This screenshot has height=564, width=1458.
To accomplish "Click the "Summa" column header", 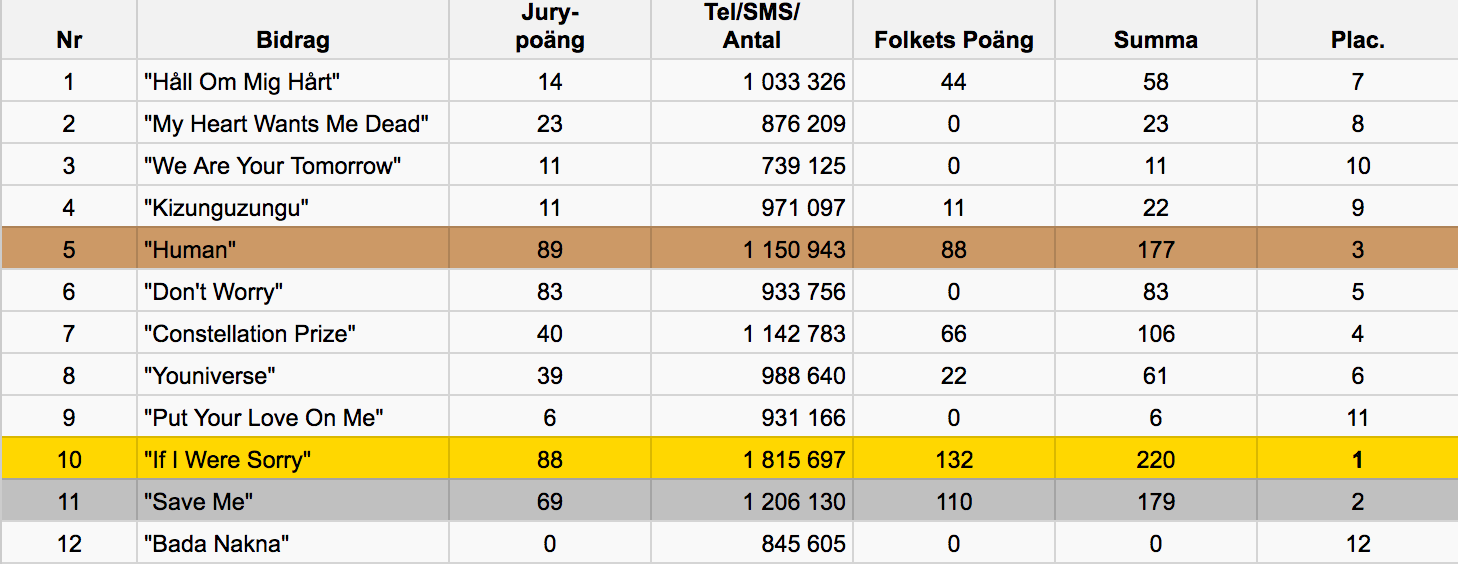I will 1155,40.
